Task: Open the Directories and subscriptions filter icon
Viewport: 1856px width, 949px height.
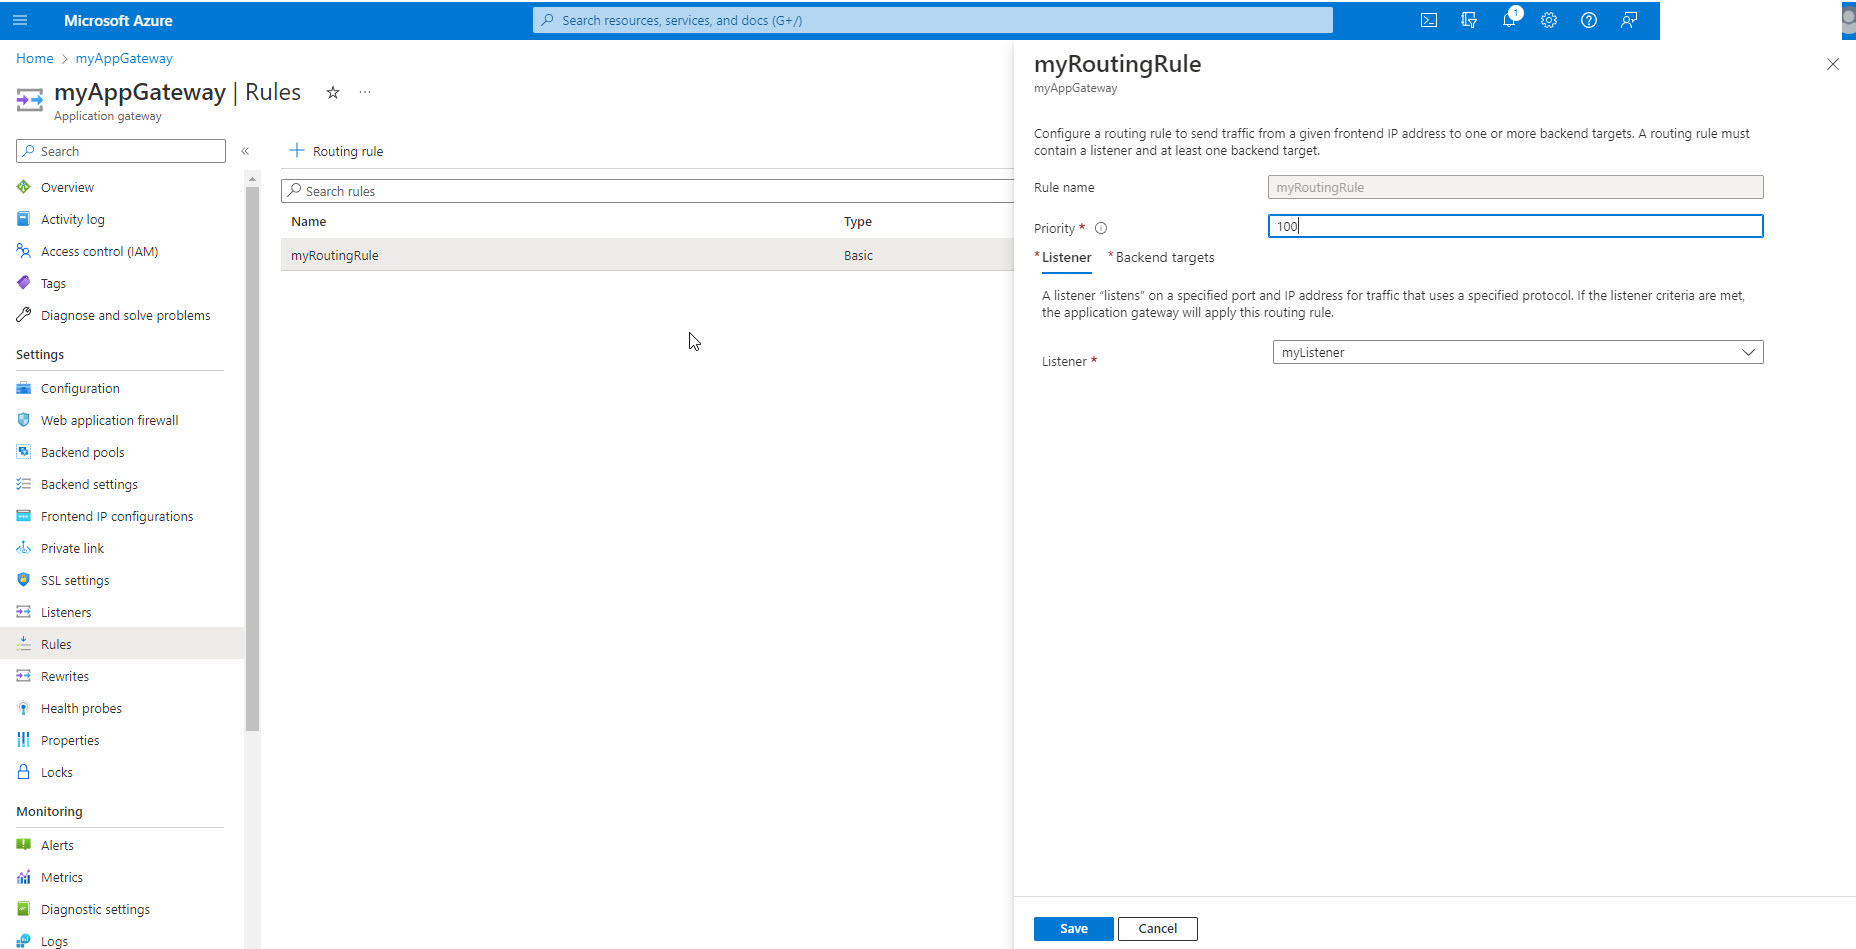Action: (1469, 20)
